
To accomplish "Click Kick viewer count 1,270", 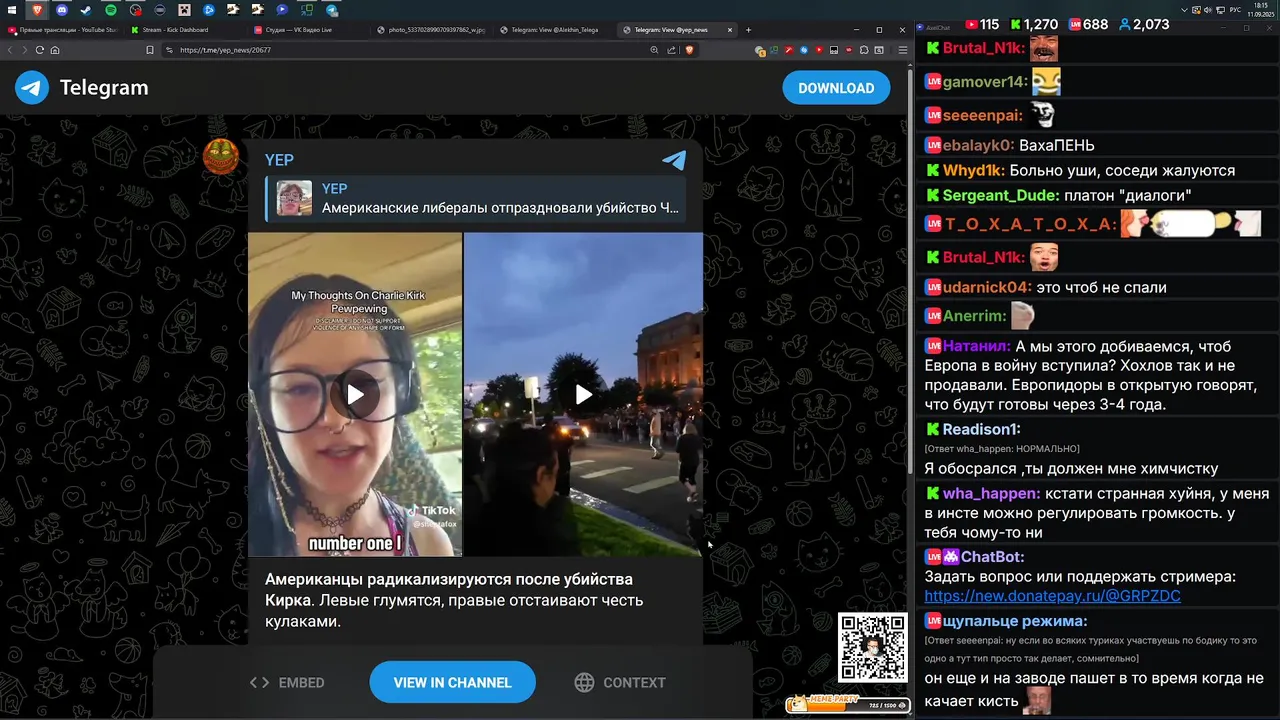I will (1034, 24).
